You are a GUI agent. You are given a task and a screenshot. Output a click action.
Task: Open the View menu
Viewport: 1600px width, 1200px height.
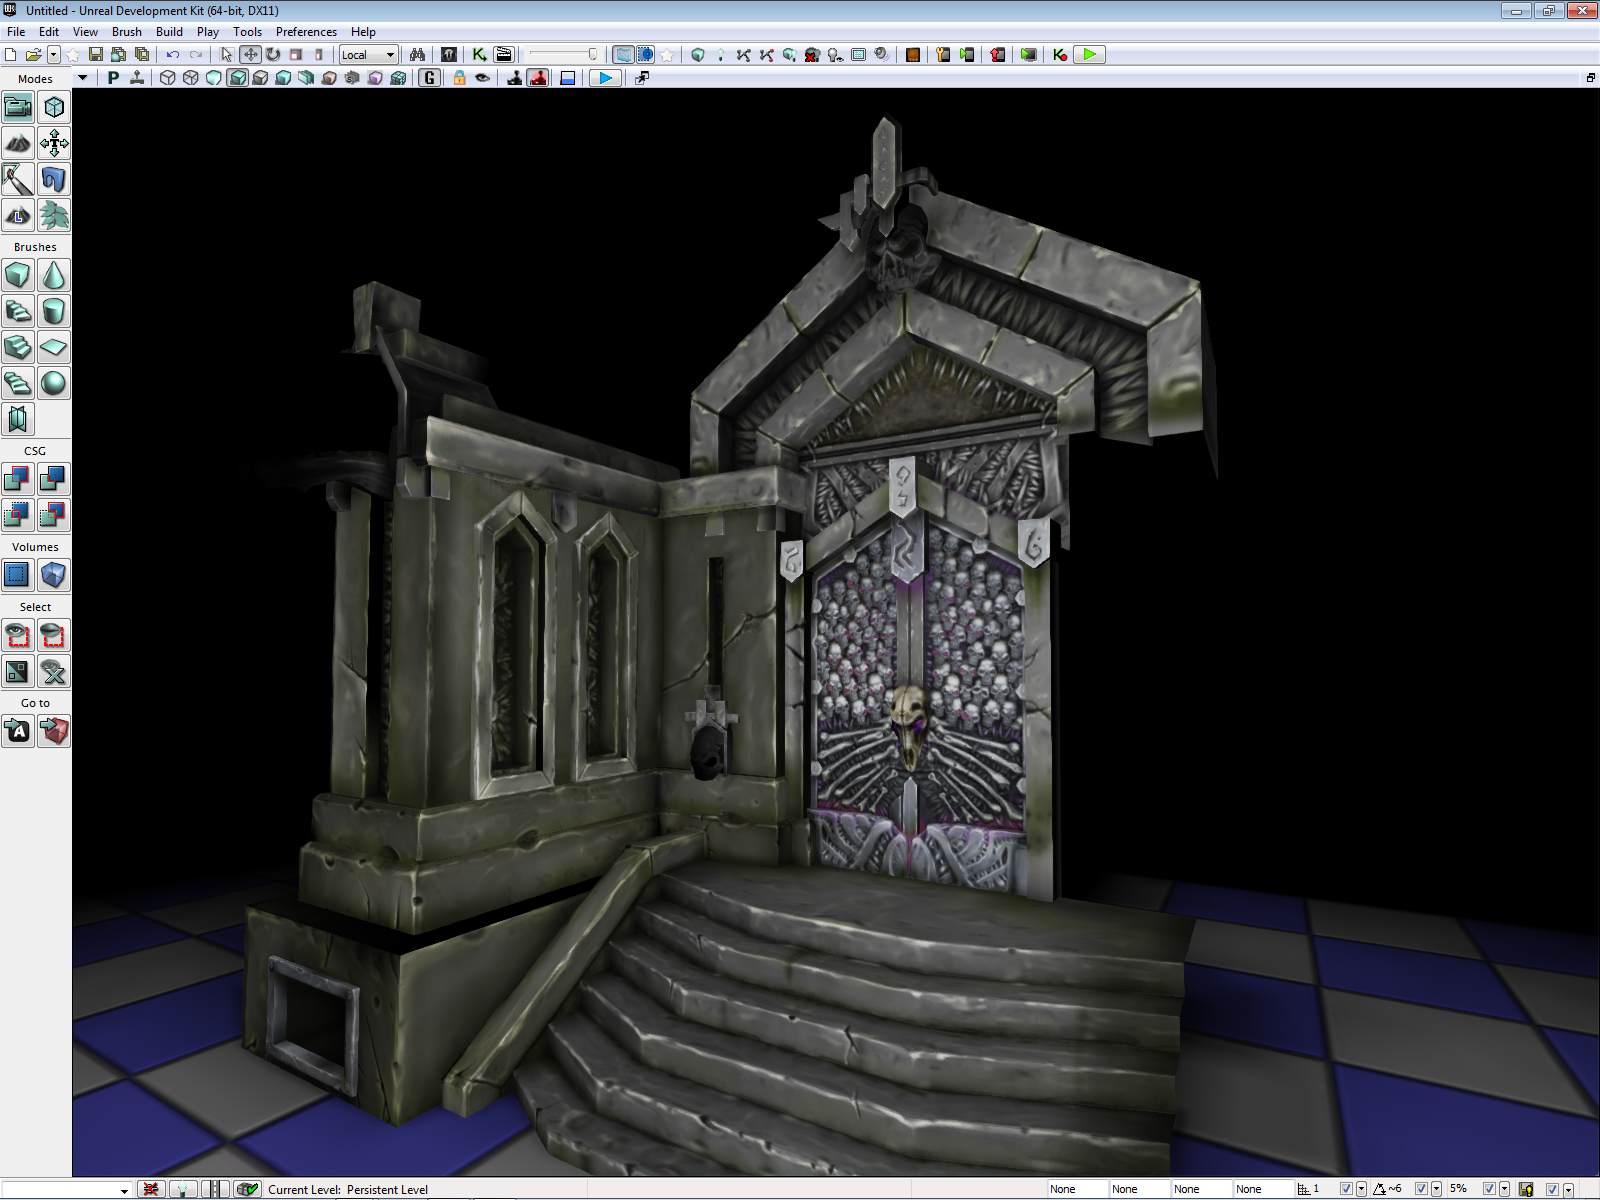click(x=85, y=32)
